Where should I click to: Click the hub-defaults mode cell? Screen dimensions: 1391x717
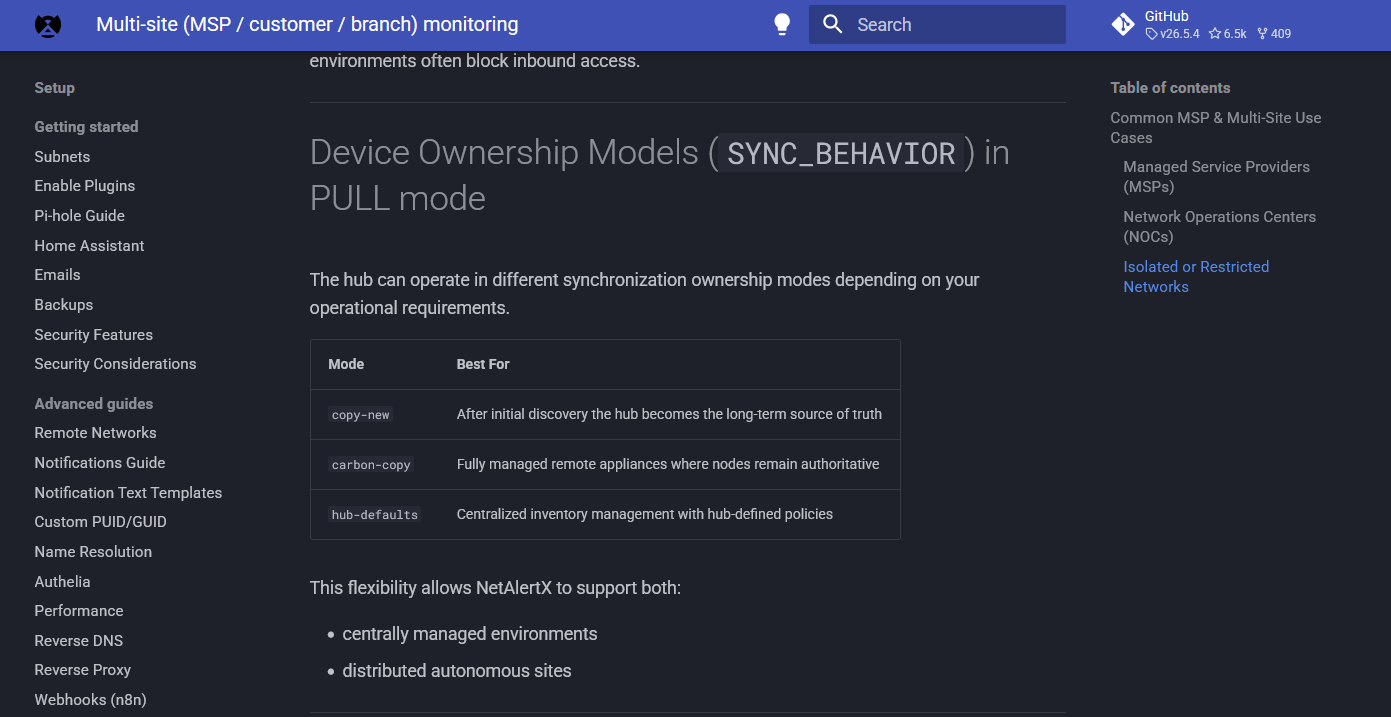tap(374, 515)
